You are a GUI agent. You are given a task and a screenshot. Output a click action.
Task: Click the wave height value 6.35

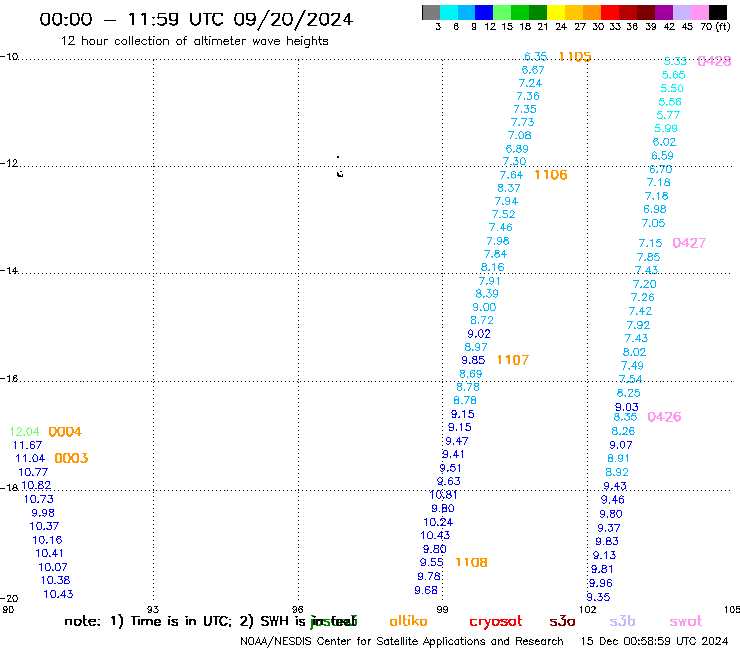tap(536, 57)
